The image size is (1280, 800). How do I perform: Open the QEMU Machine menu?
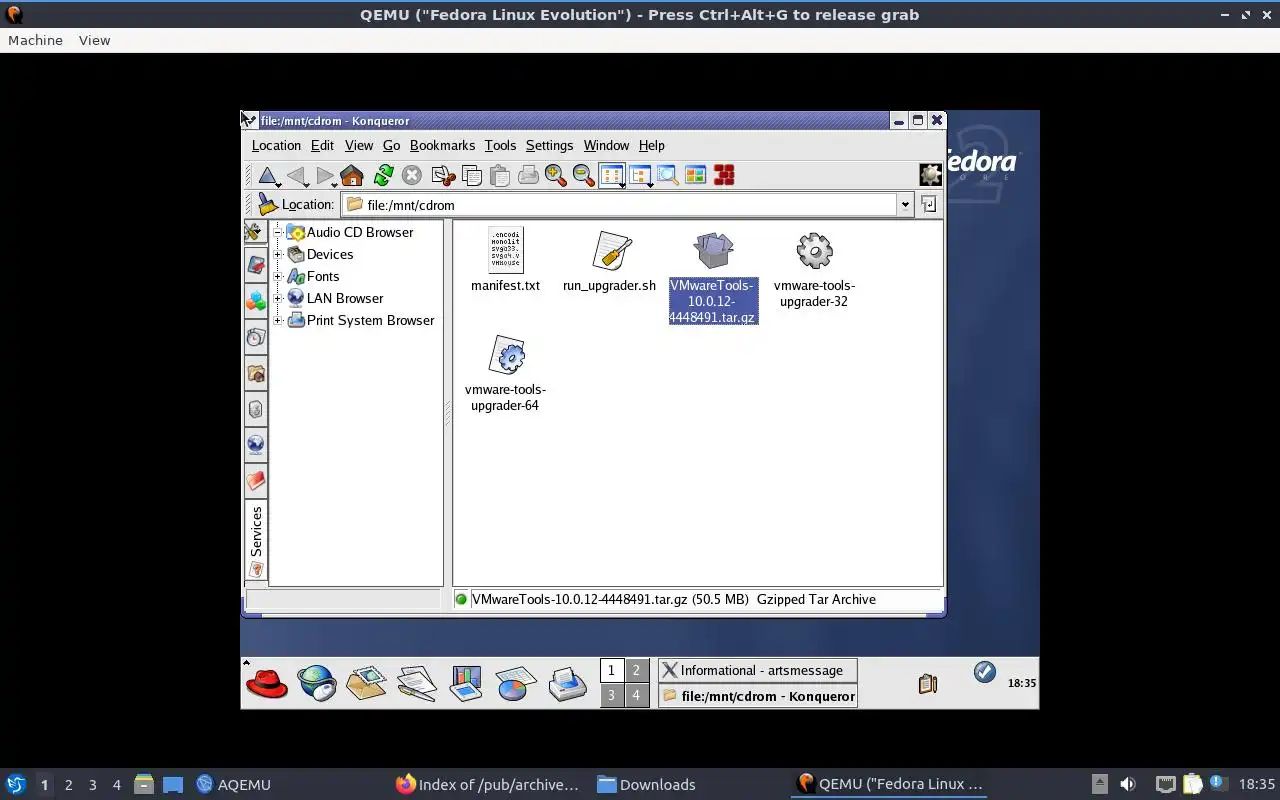tap(35, 40)
